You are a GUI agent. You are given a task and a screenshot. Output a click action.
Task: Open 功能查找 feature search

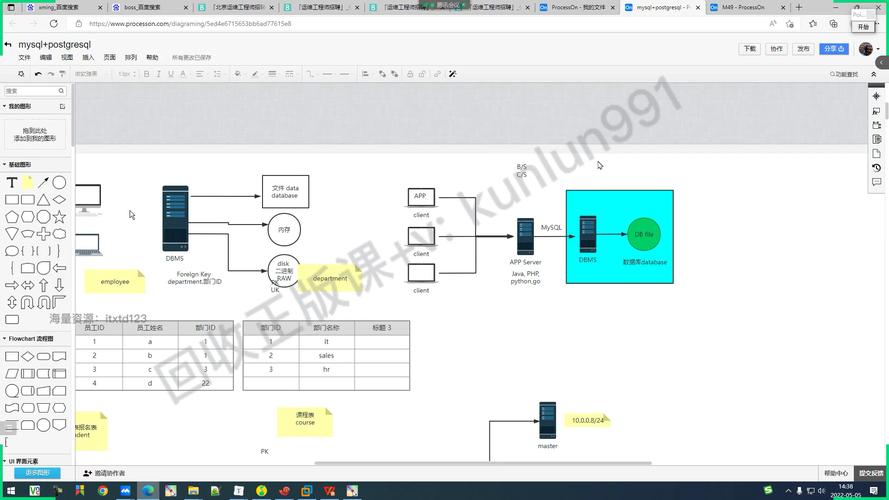click(x=844, y=74)
